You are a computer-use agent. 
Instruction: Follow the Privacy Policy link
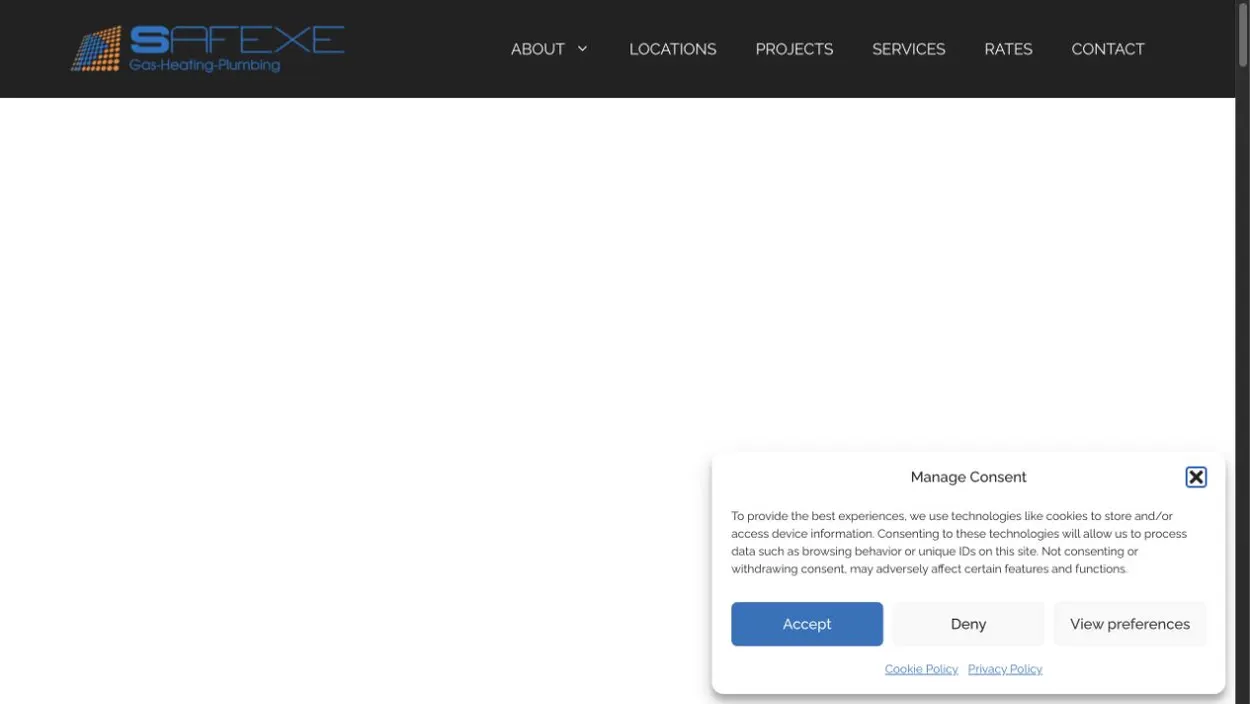[x=1005, y=669]
